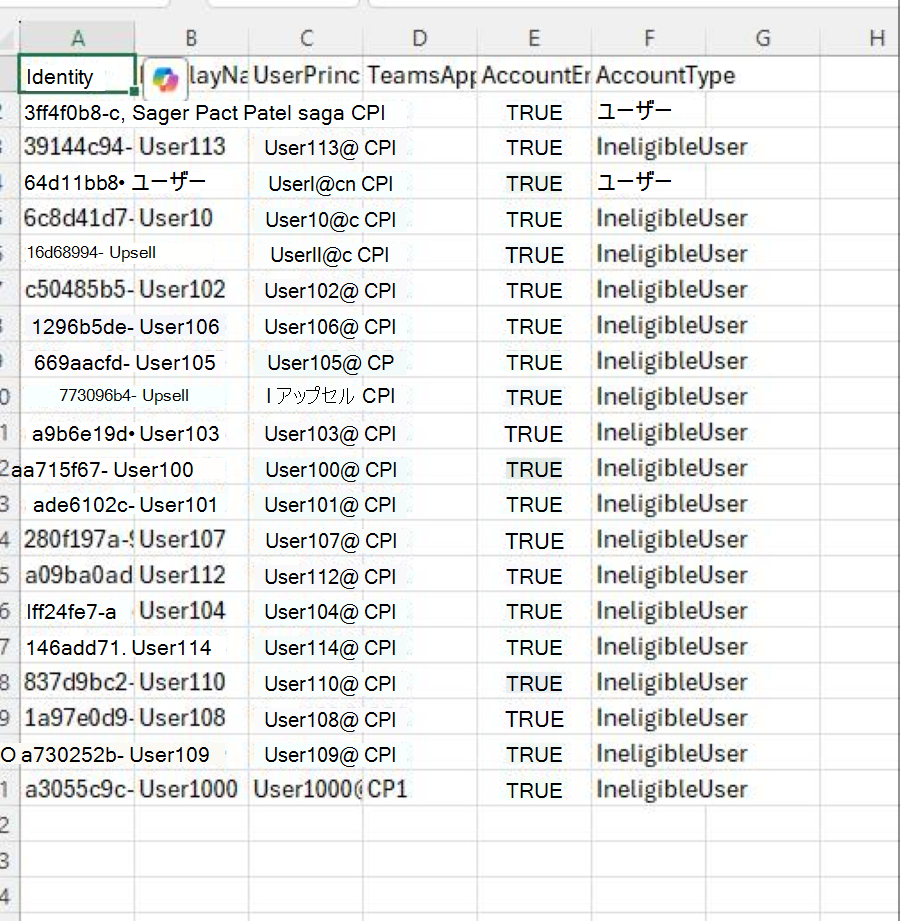Select the User112 display name cell
The image size is (900, 921).
tap(191, 575)
